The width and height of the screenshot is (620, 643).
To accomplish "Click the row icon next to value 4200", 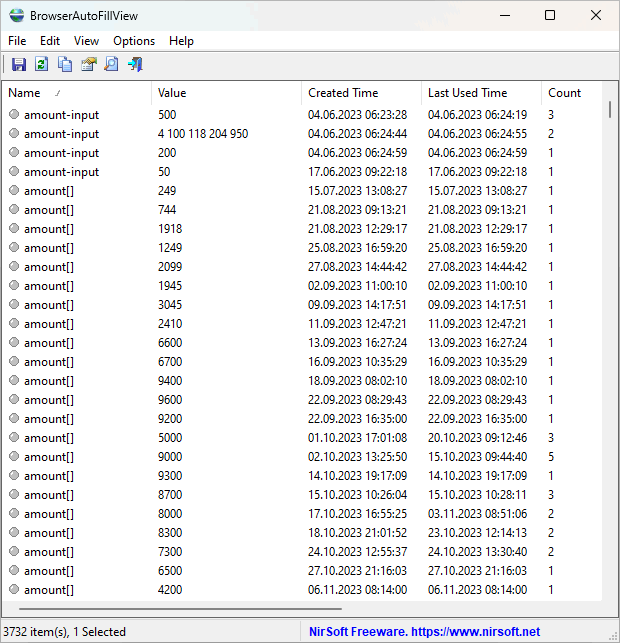I will click(14, 589).
